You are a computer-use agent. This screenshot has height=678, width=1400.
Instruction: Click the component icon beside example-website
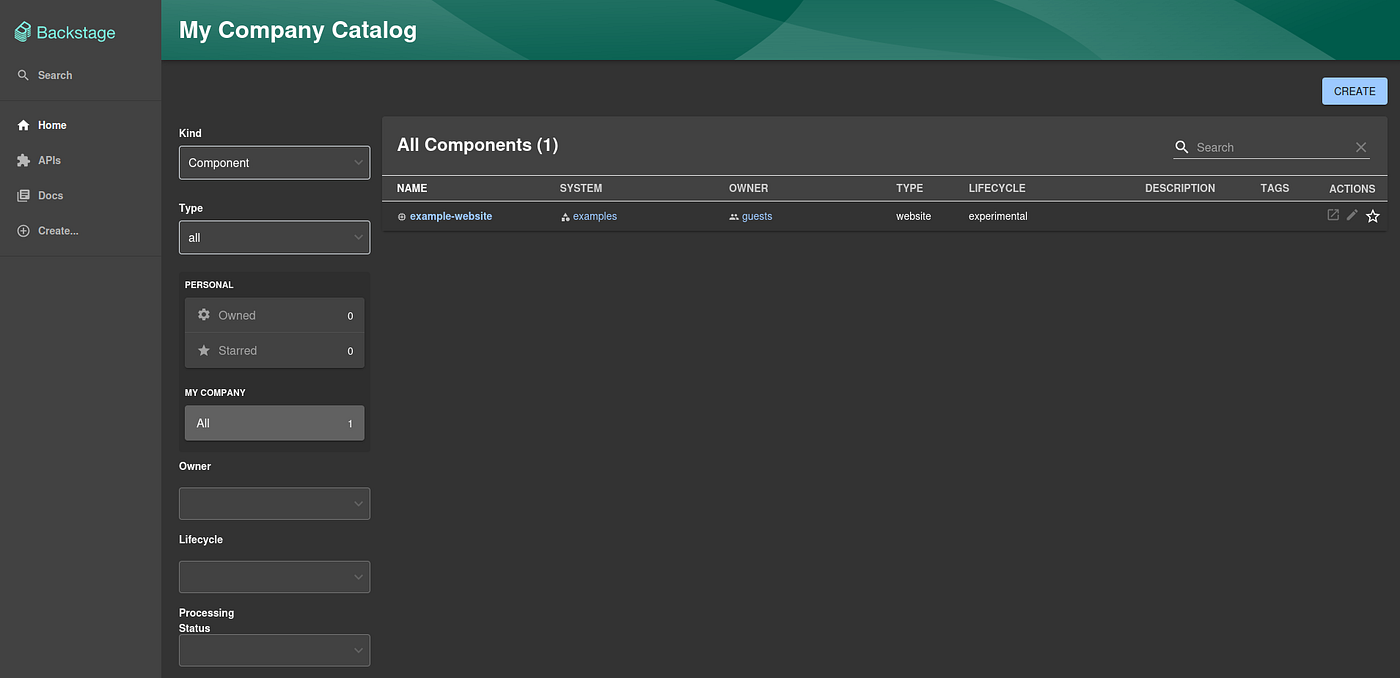click(402, 217)
